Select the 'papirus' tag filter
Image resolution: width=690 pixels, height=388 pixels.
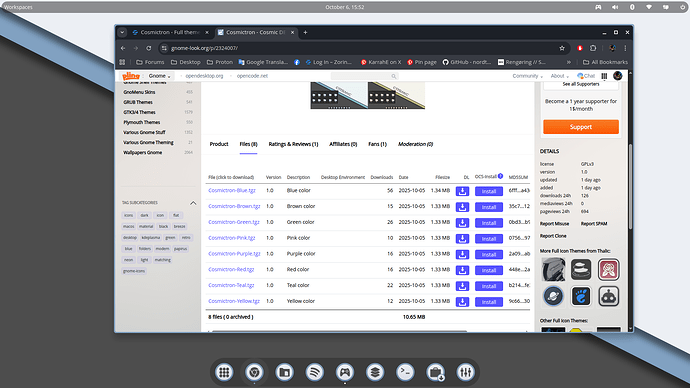180,249
